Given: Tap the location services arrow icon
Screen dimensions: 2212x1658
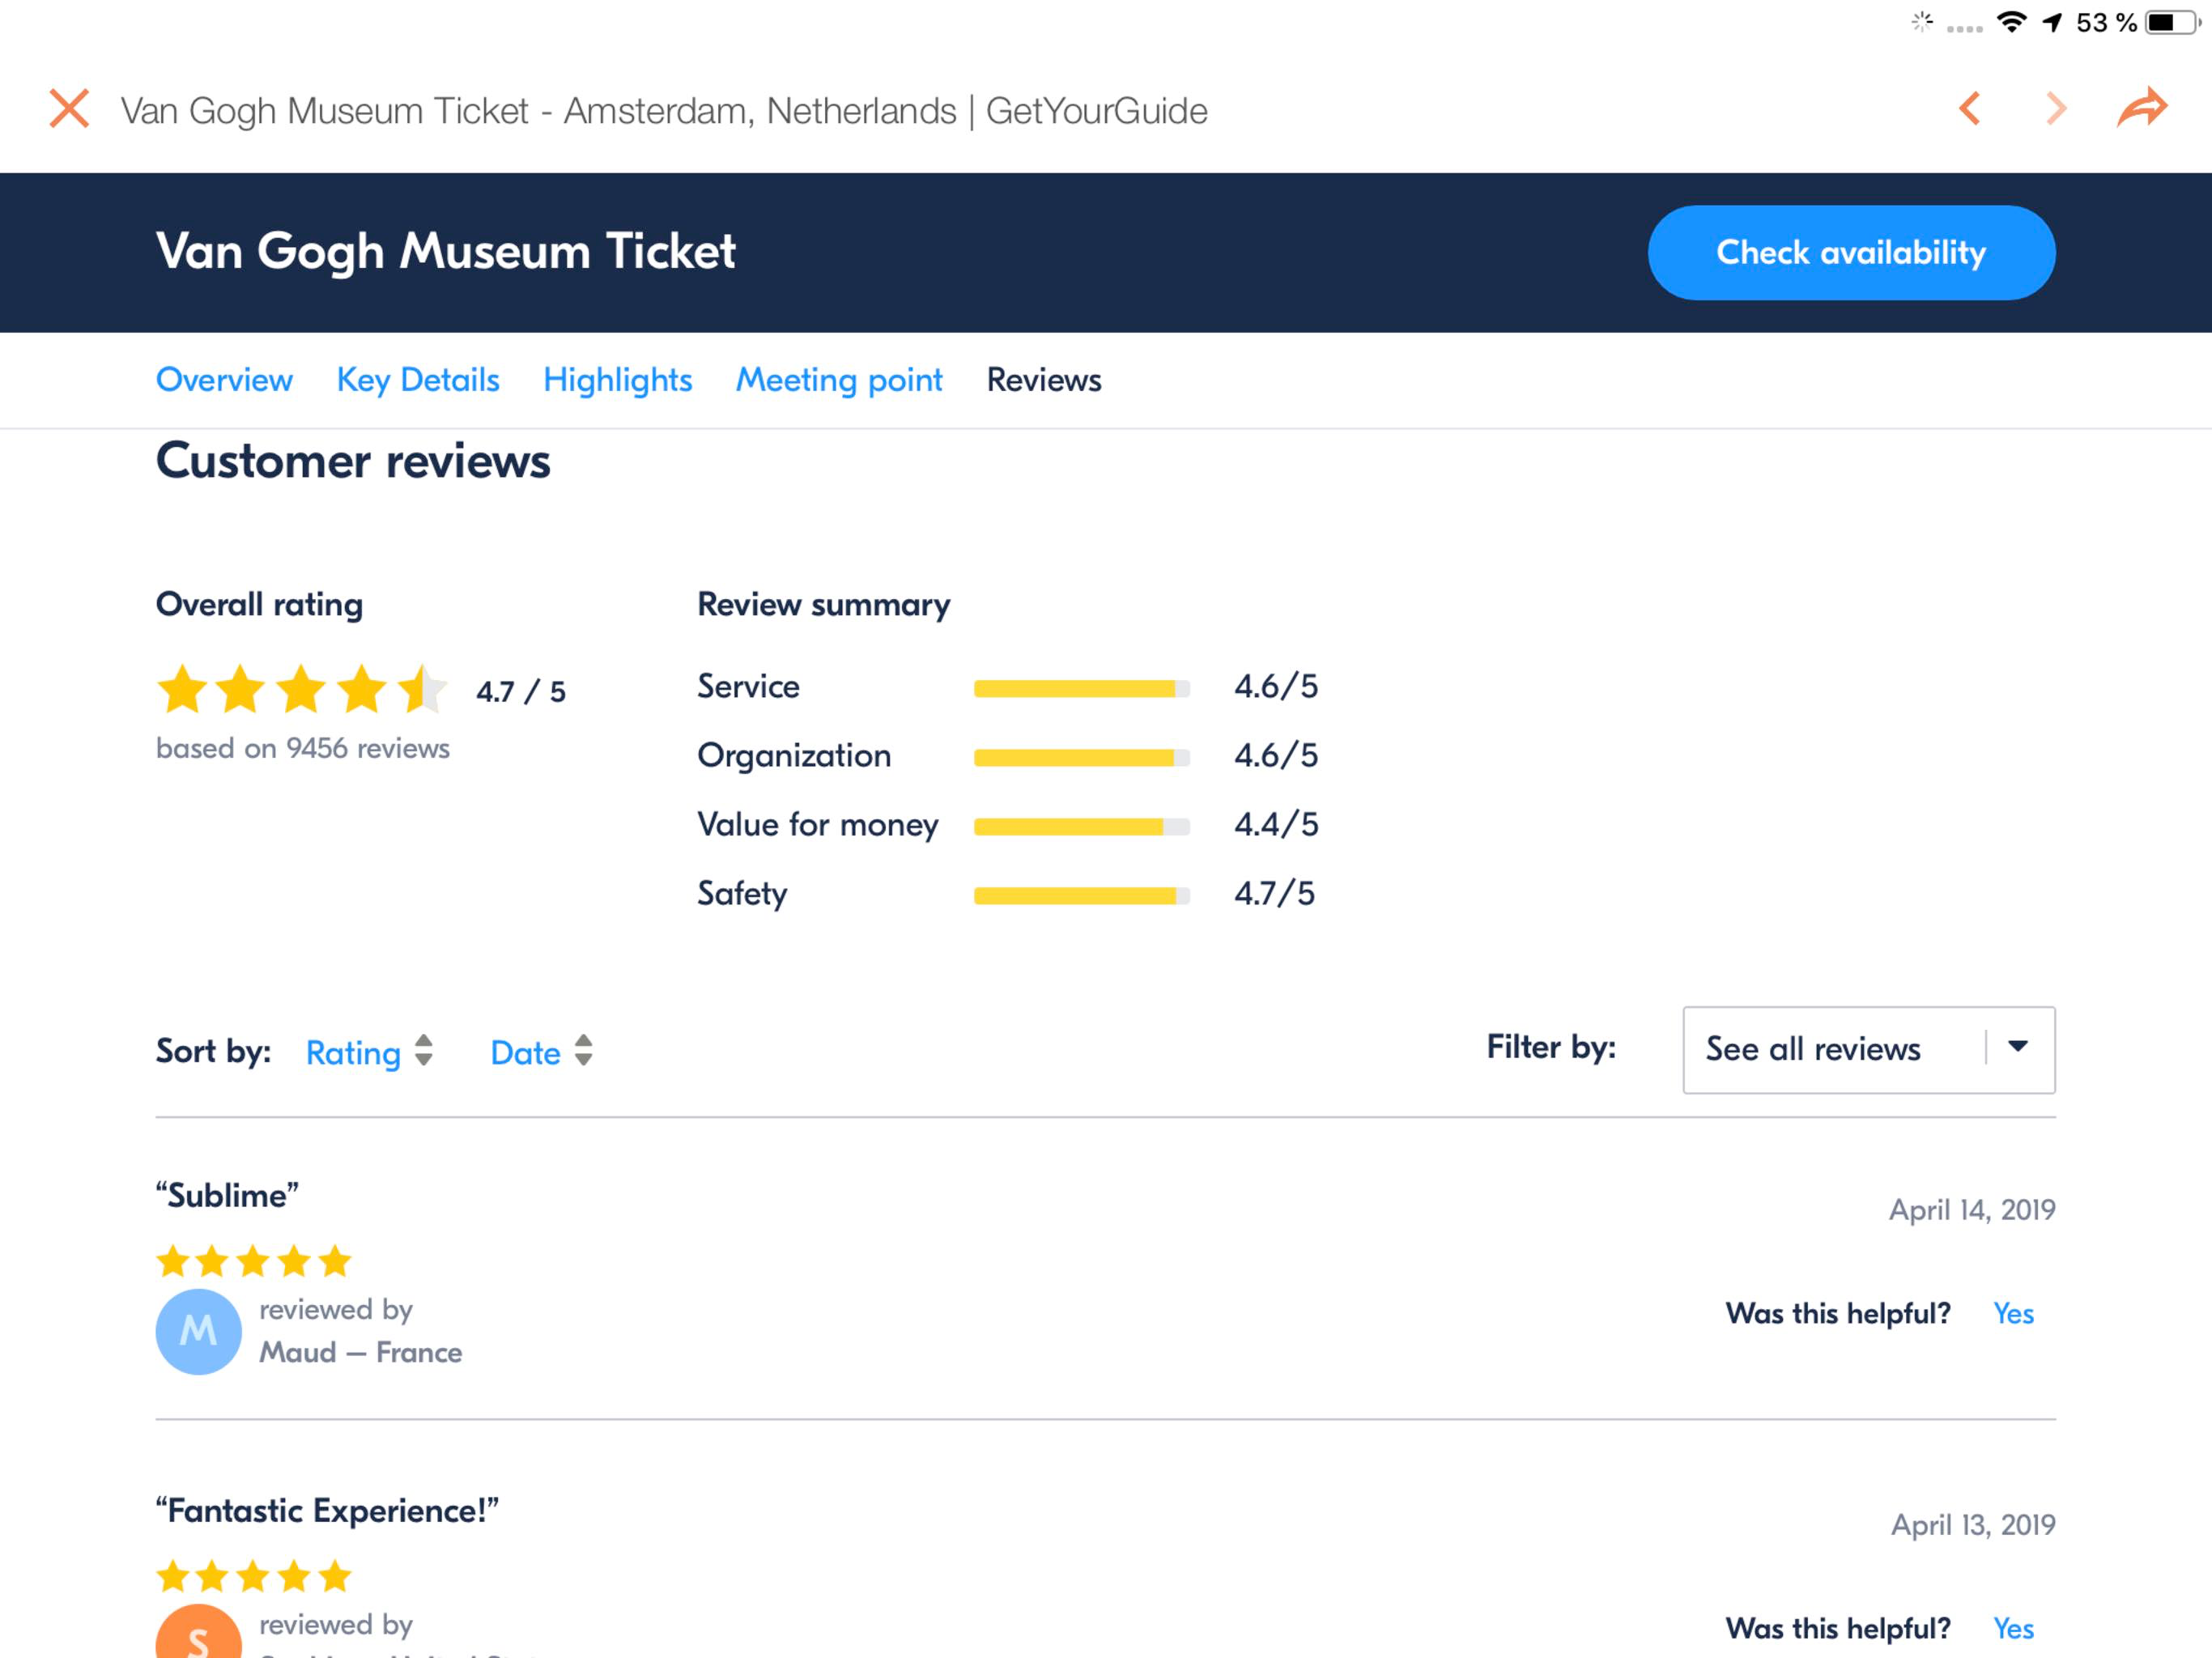Looking at the screenshot, I should pyautogui.click(x=2052, y=22).
